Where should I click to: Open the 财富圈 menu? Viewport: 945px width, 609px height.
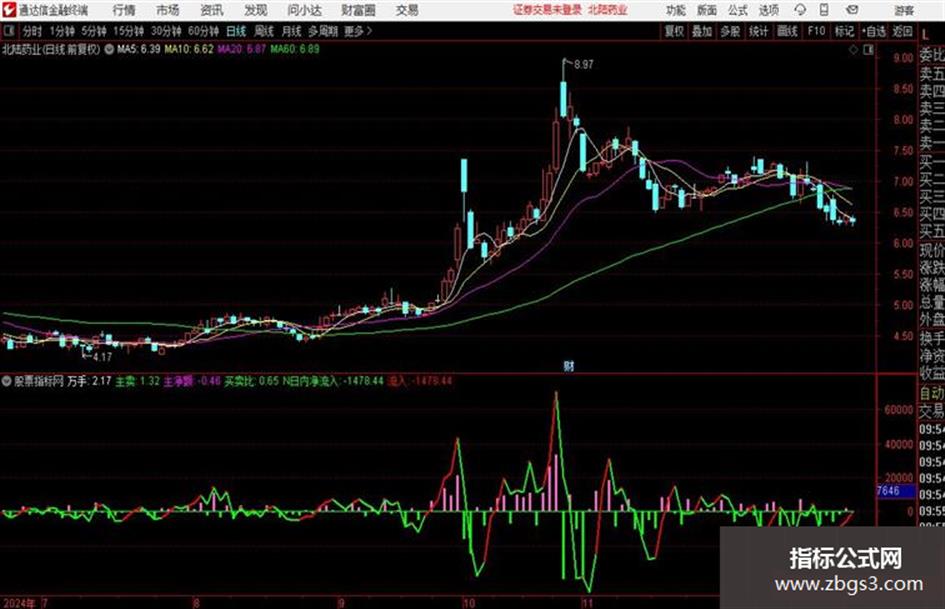(359, 10)
